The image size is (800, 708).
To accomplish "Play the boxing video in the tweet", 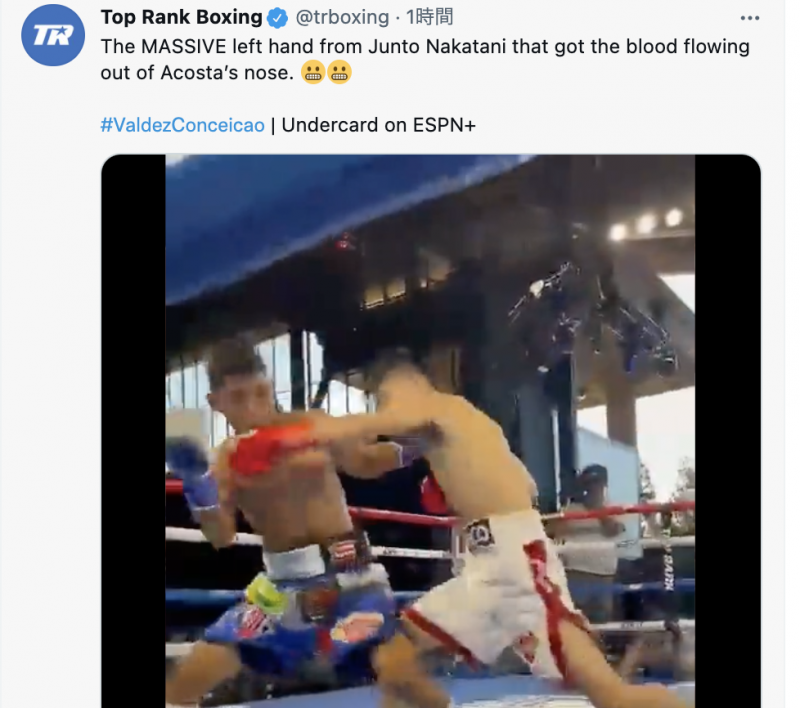I will 431,431.
